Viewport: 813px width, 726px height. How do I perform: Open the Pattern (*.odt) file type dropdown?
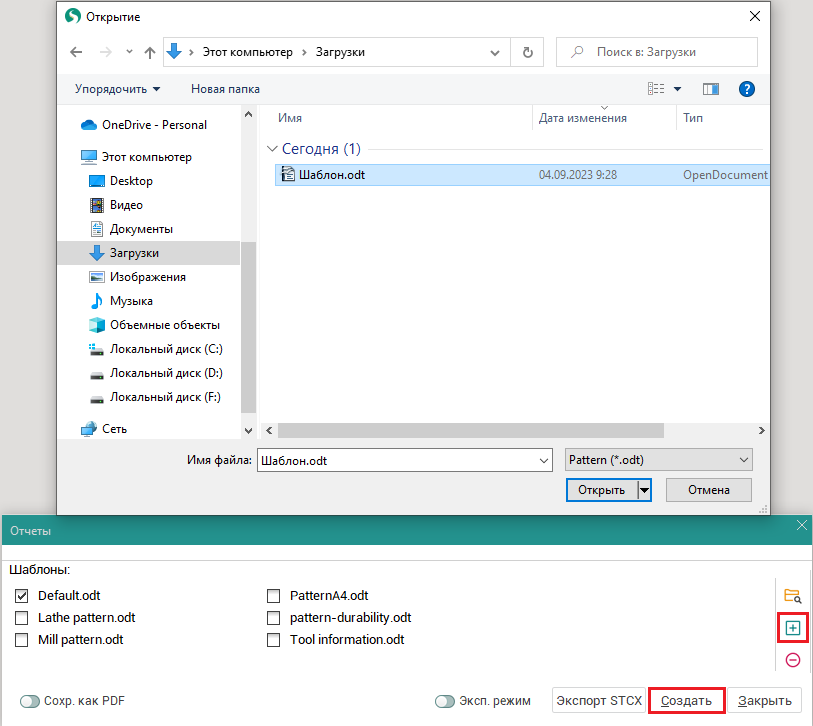[658, 460]
